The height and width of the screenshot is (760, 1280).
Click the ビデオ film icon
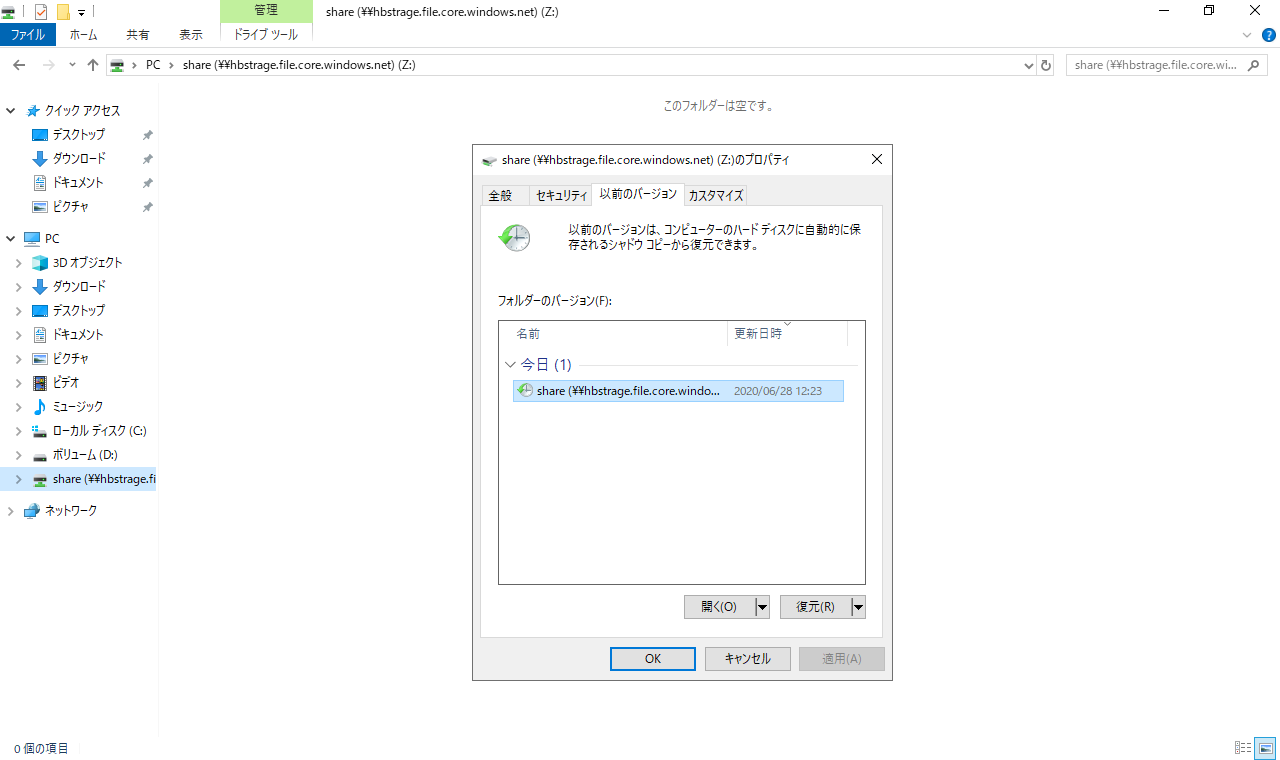point(40,383)
